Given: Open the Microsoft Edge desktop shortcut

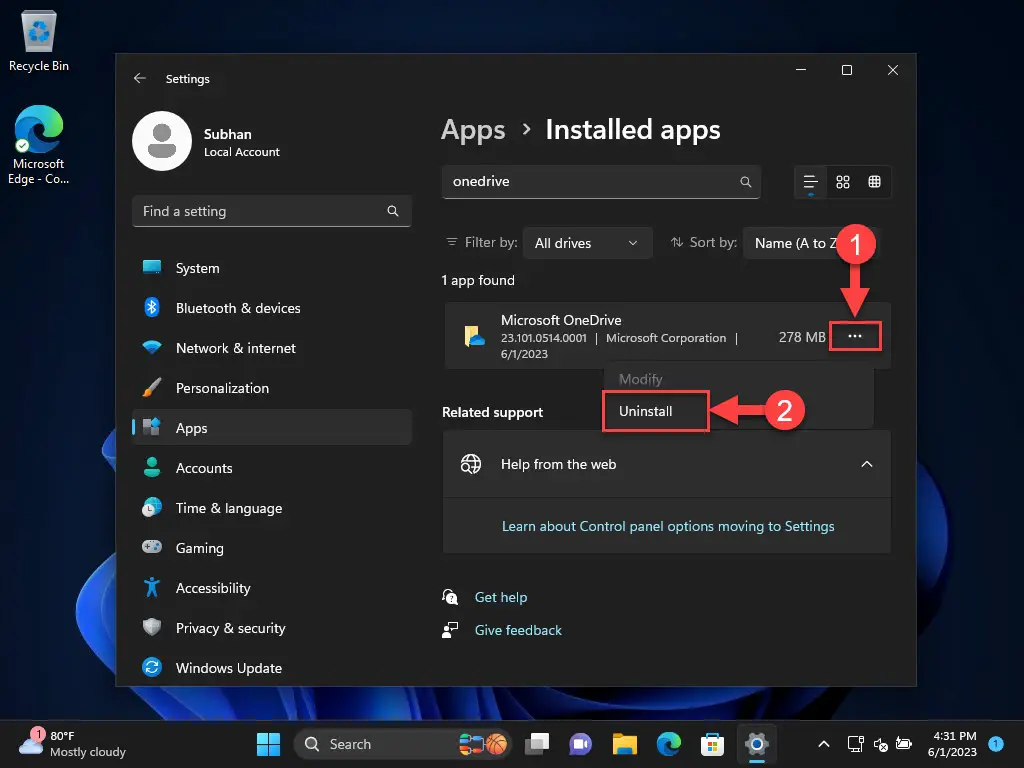Looking at the screenshot, I should coord(39,145).
